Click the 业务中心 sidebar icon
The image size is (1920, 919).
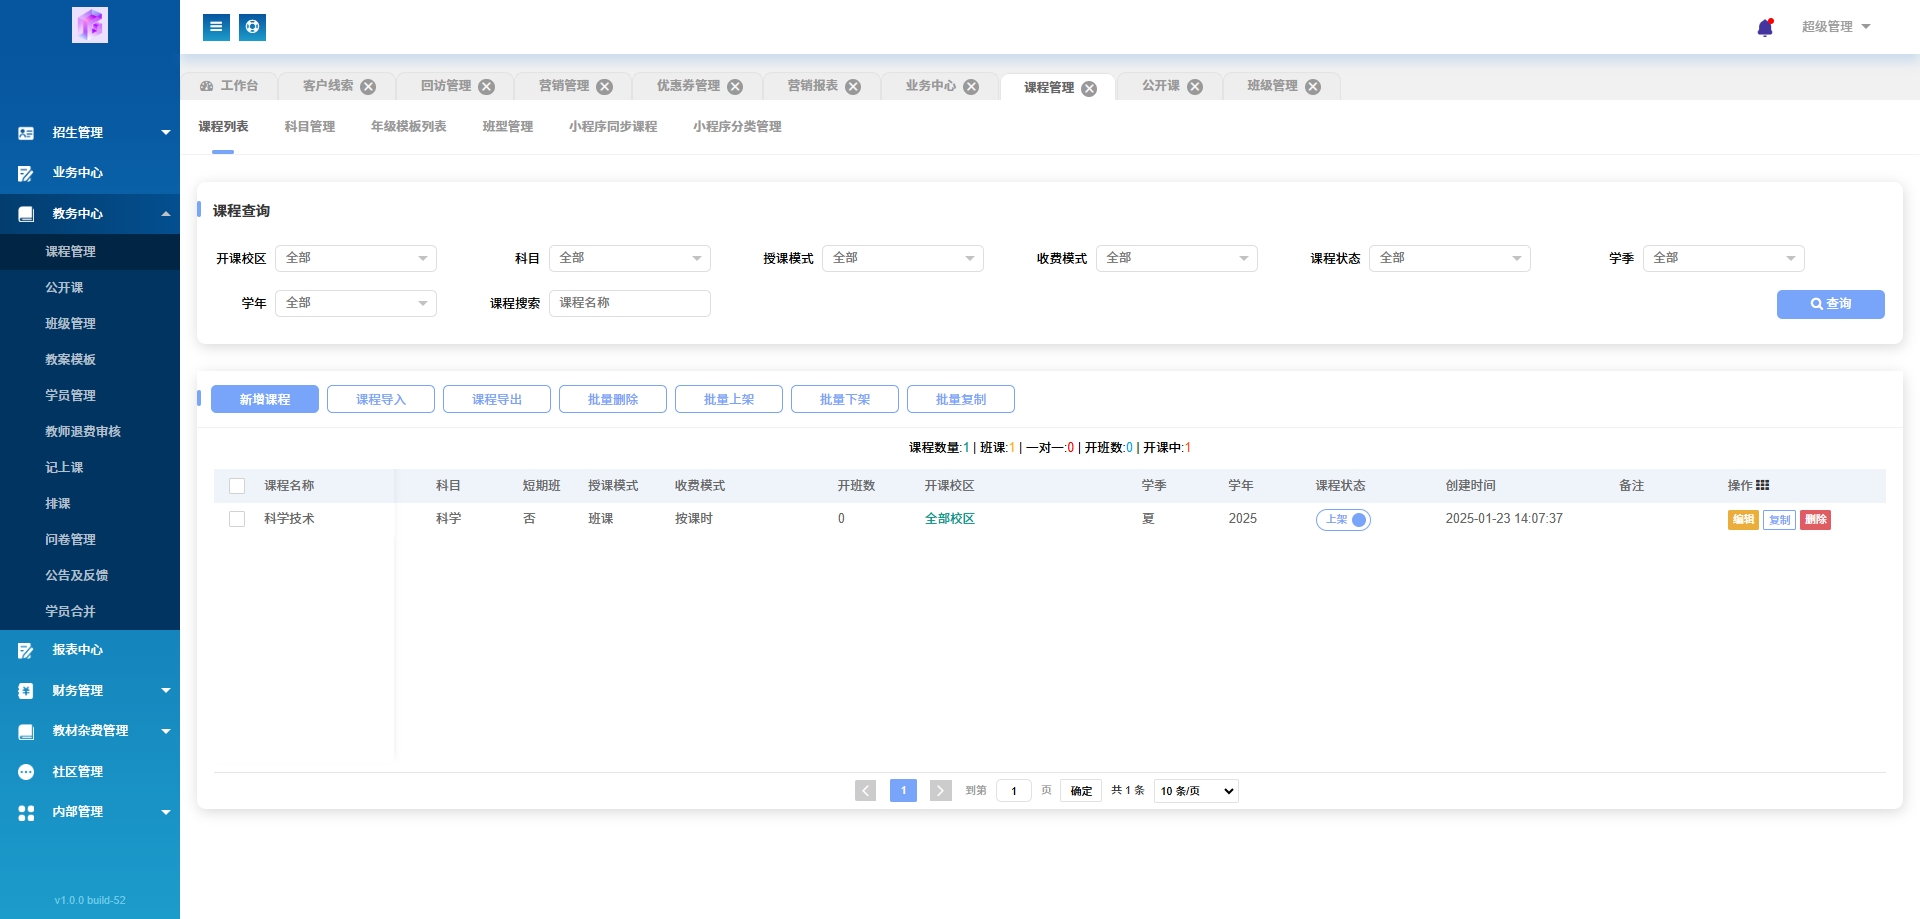tap(26, 173)
